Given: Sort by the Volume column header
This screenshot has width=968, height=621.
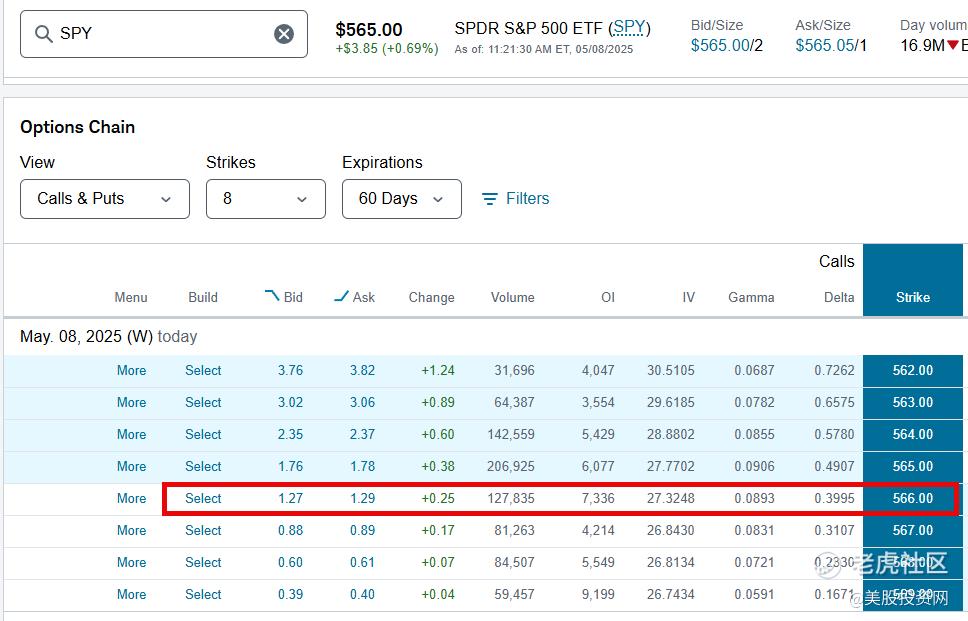Looking at the screenshot, I should coord(512,297).
